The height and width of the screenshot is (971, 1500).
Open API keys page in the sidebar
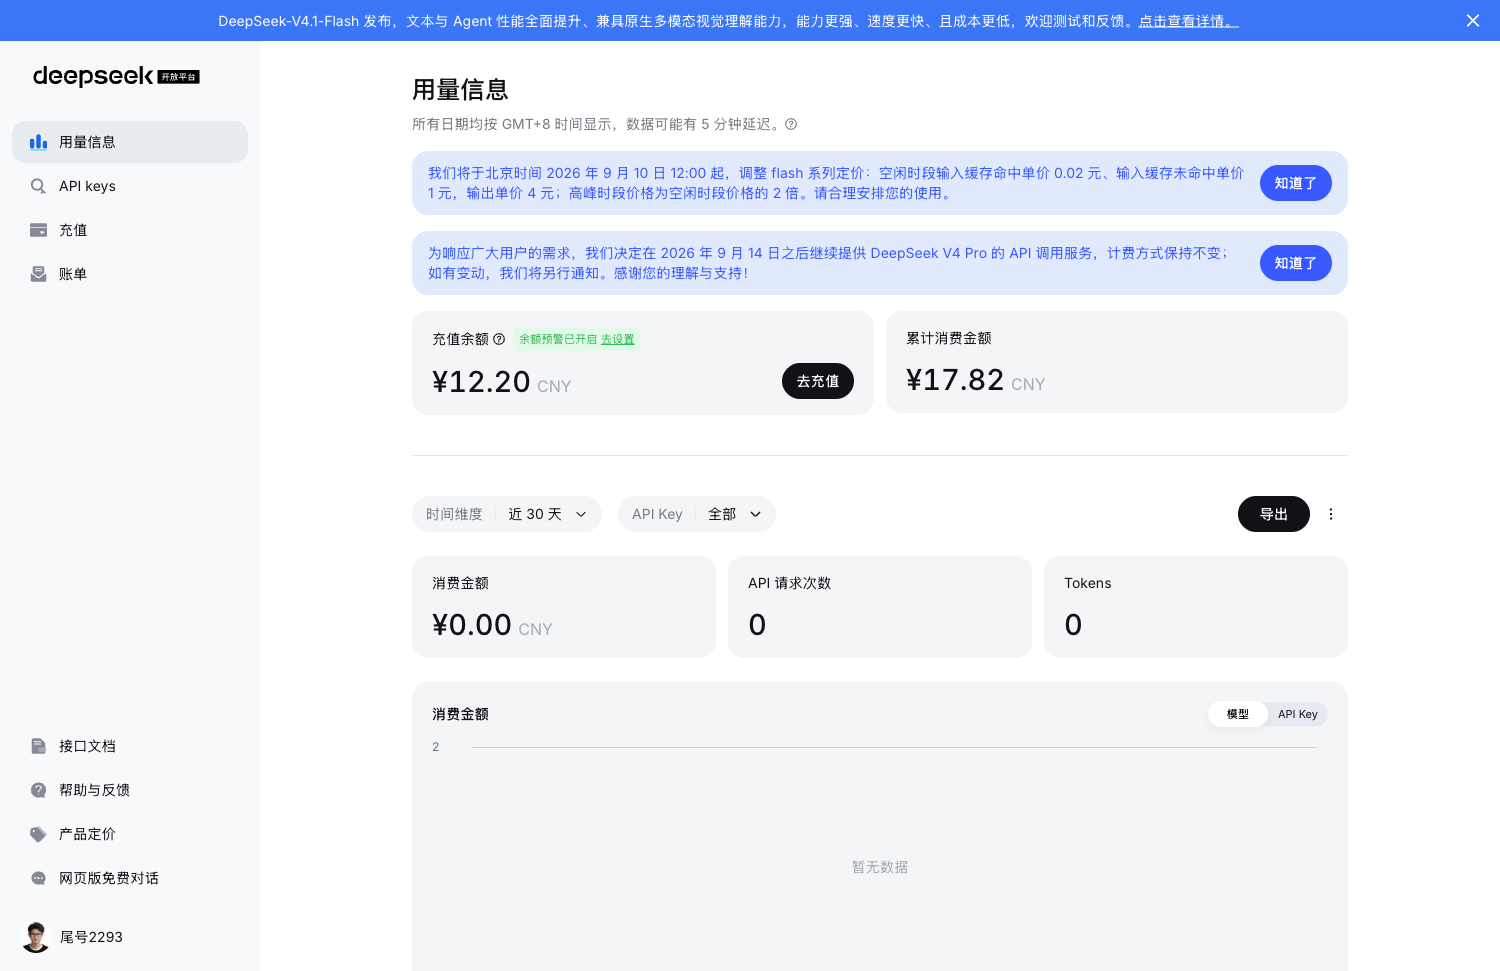pyautogui.click(x=130, y=186)
